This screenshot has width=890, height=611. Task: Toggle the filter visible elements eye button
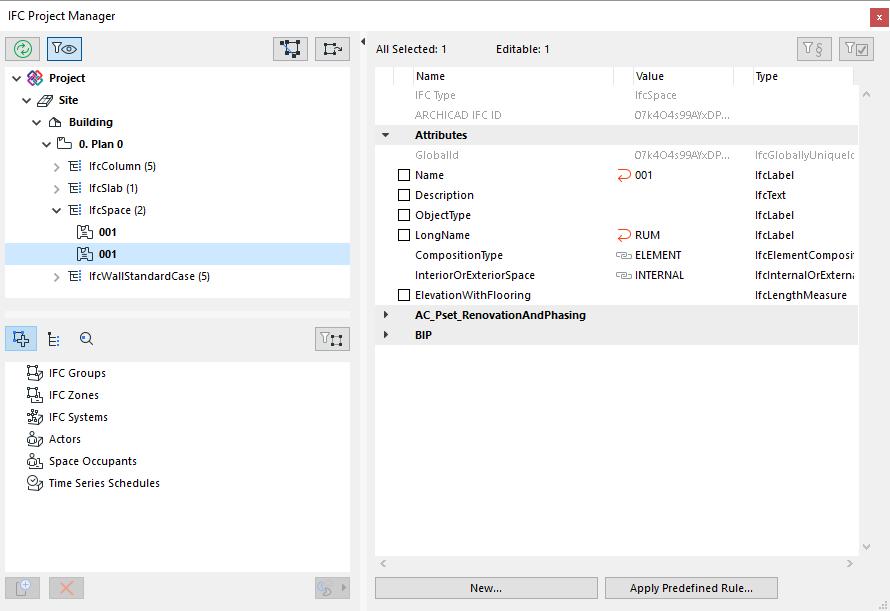(64, 49)
